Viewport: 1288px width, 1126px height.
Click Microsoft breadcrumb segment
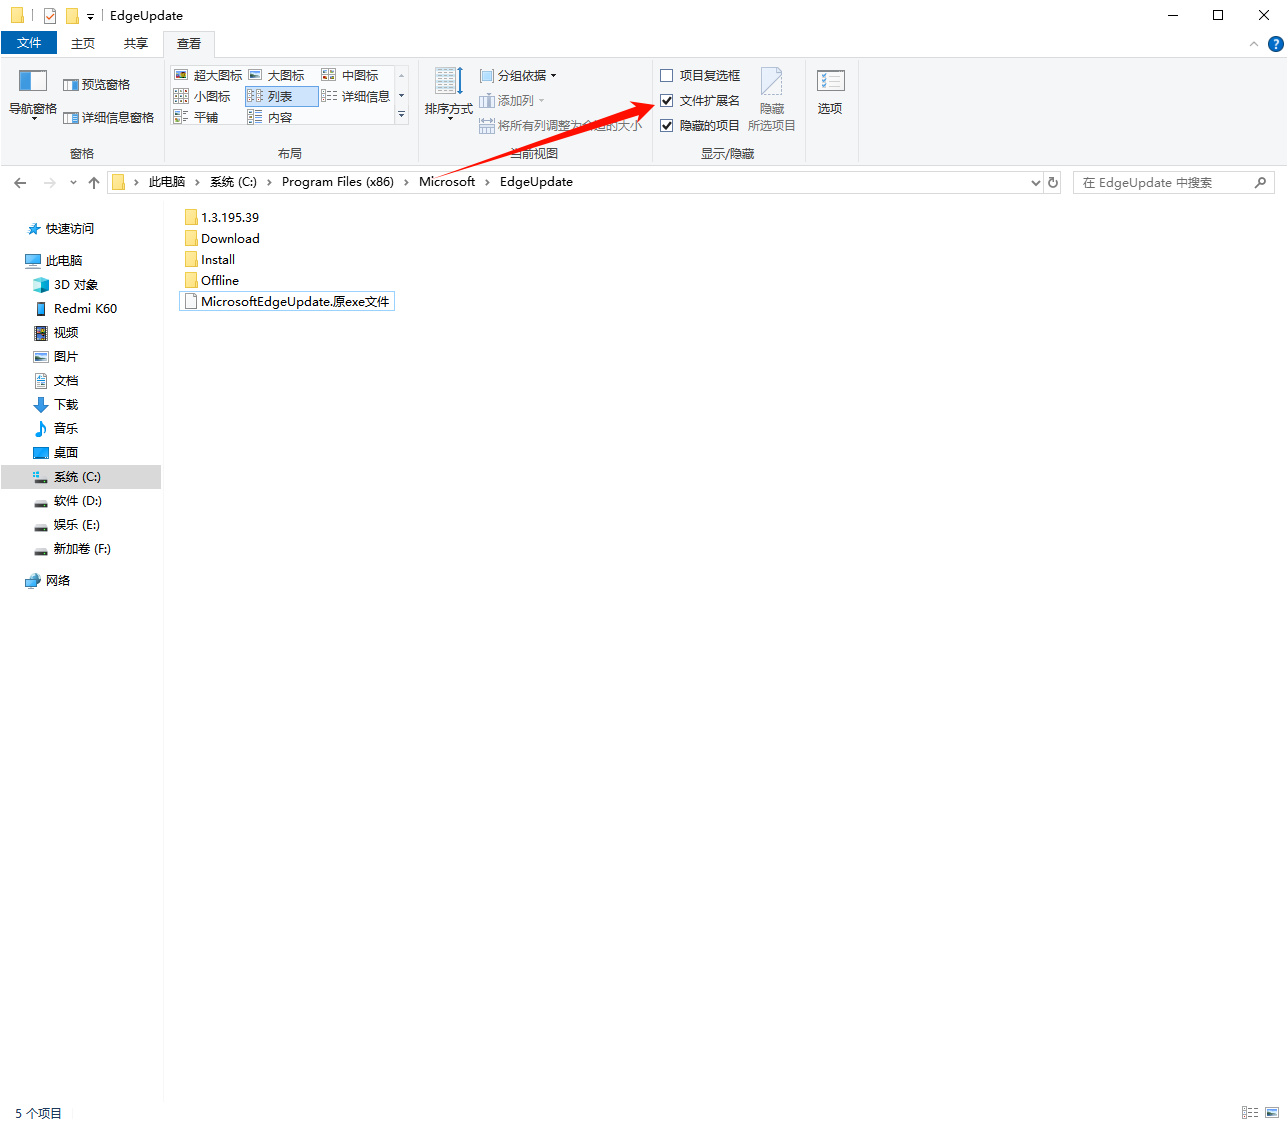point(447,182)
